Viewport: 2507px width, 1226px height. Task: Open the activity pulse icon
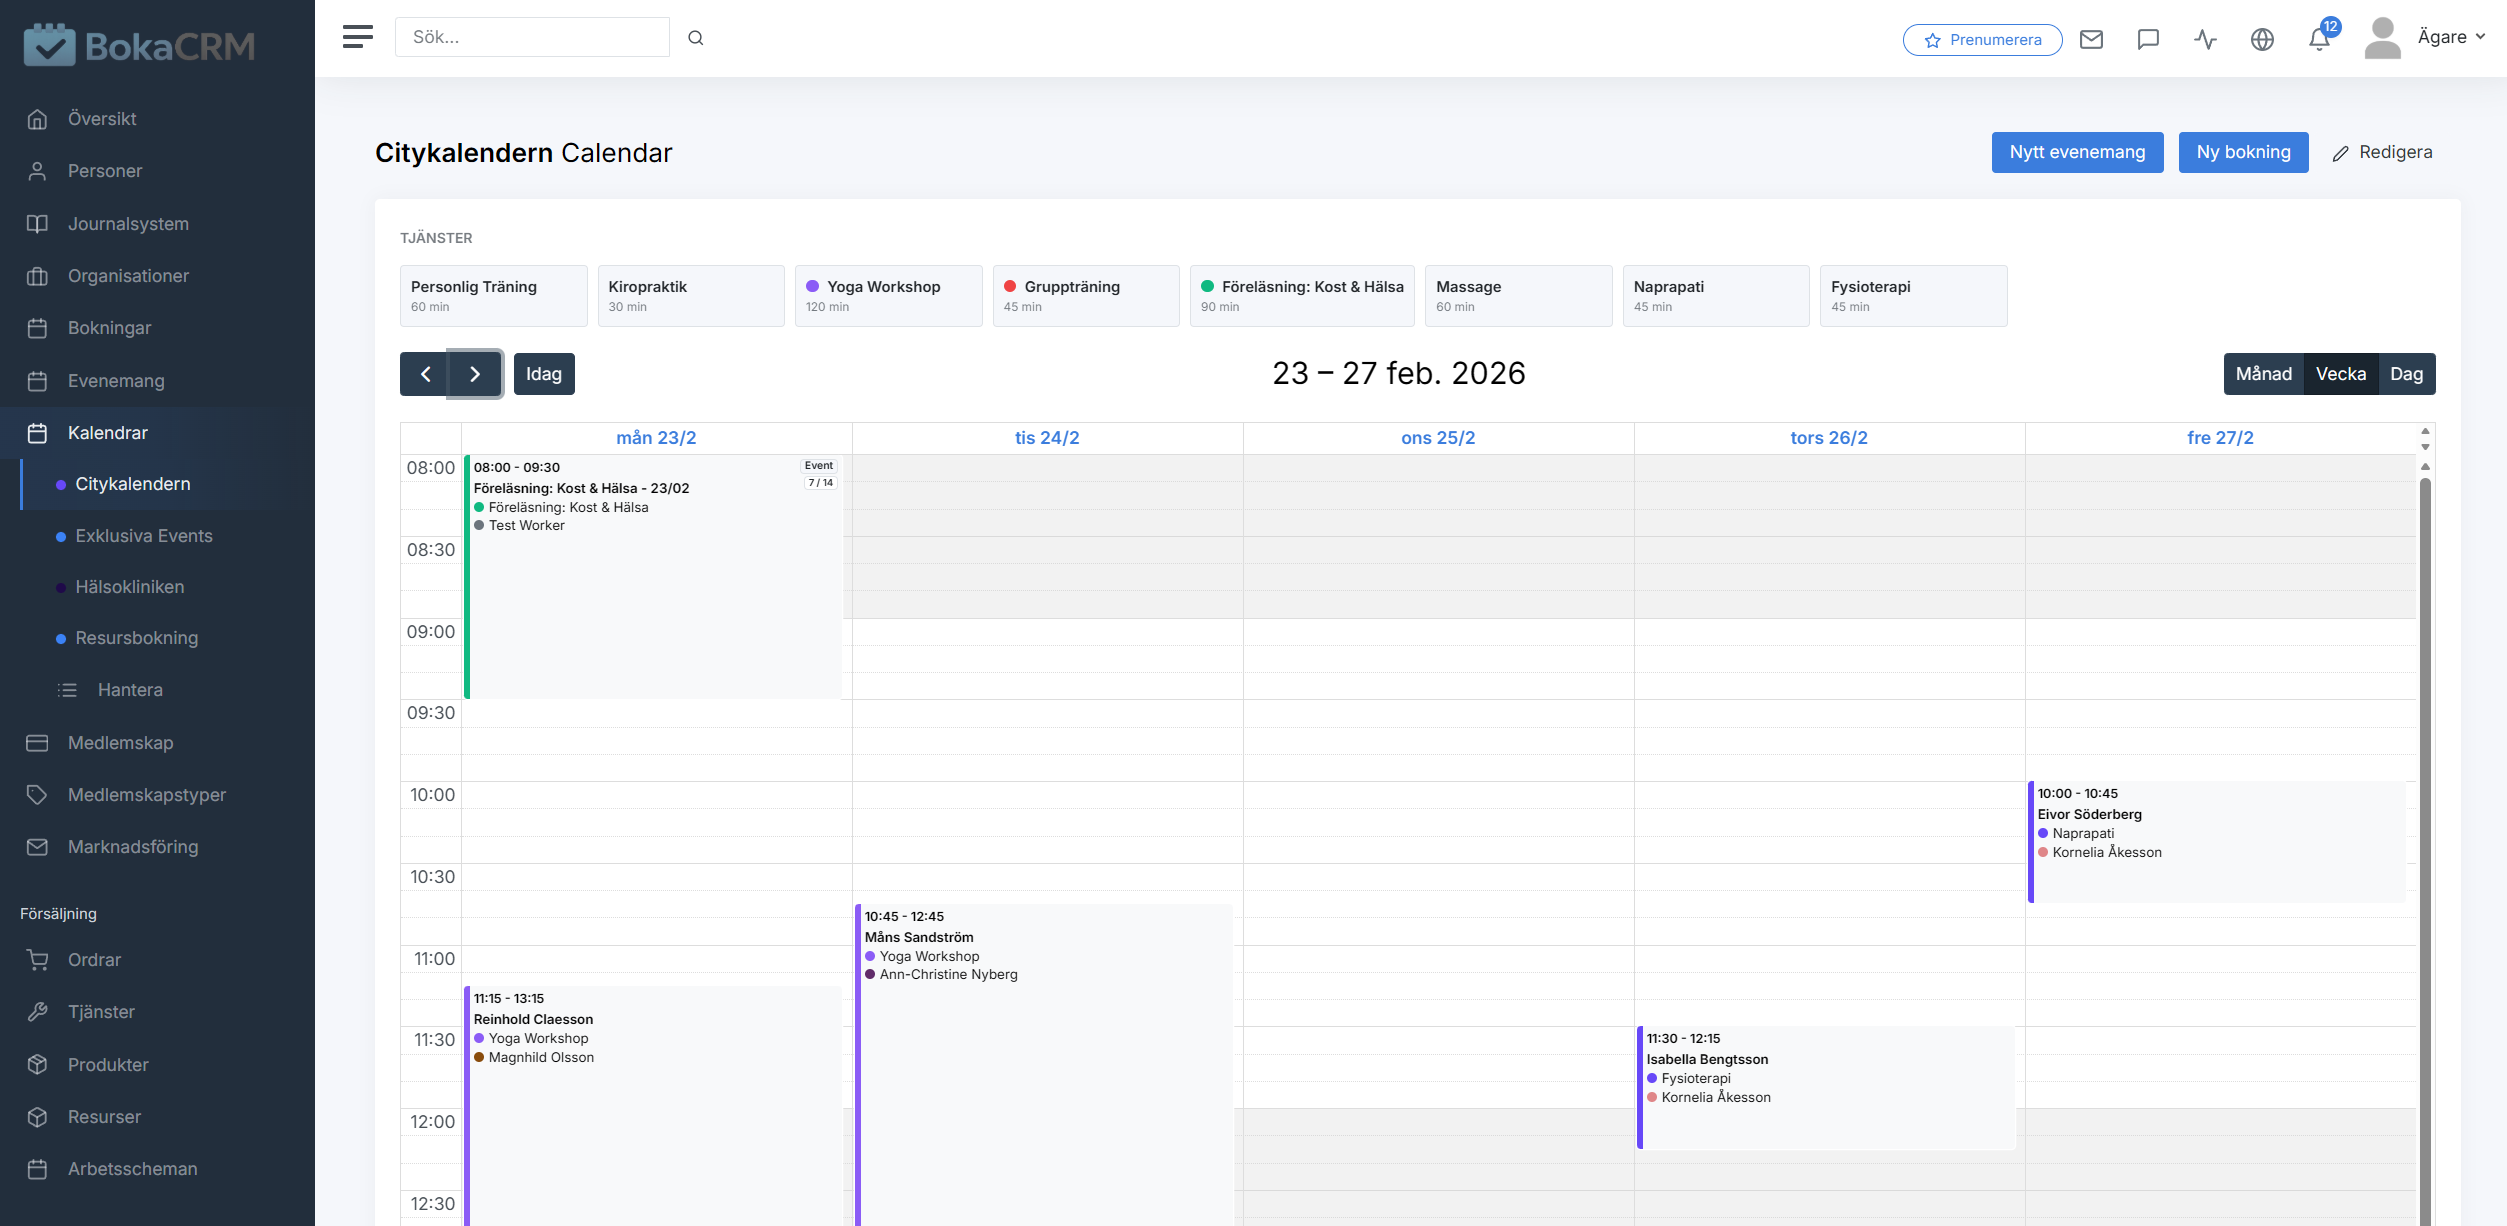click(2205, 39)
